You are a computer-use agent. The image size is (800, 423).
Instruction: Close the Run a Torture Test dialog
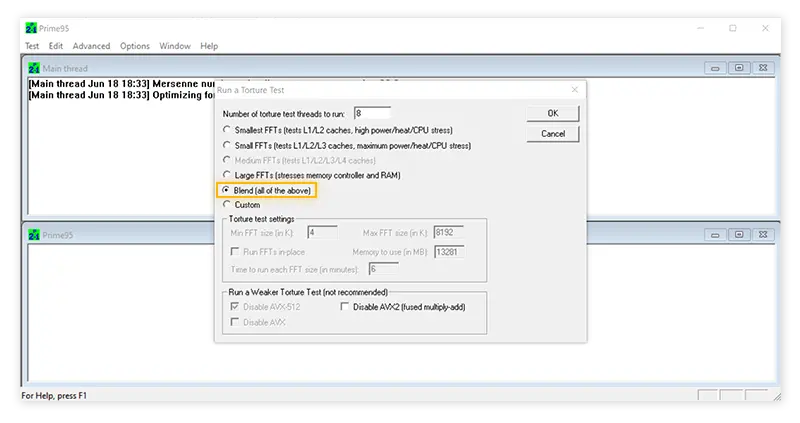tap(574, 90)
